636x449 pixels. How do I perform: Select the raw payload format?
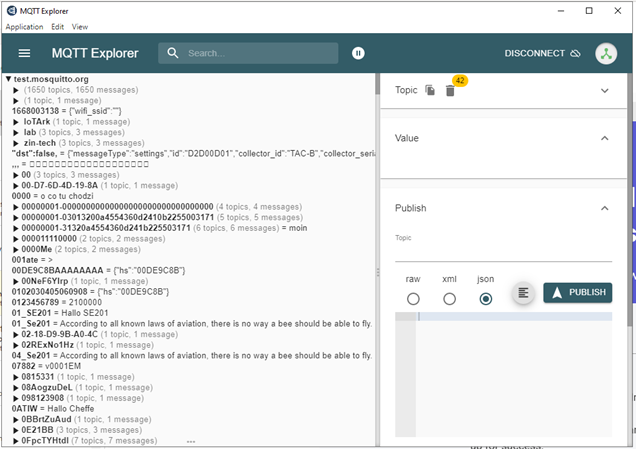(413, 299)
